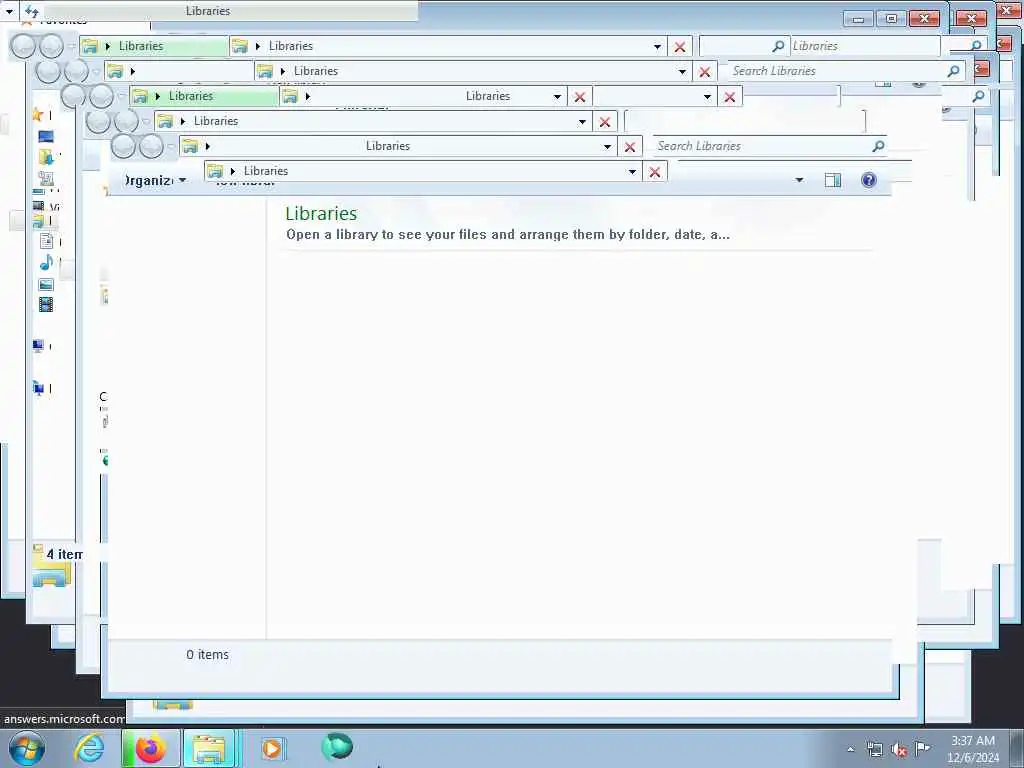
Task: Open the teal round app icon on the taskbar
Action: (x=337, y=746)
